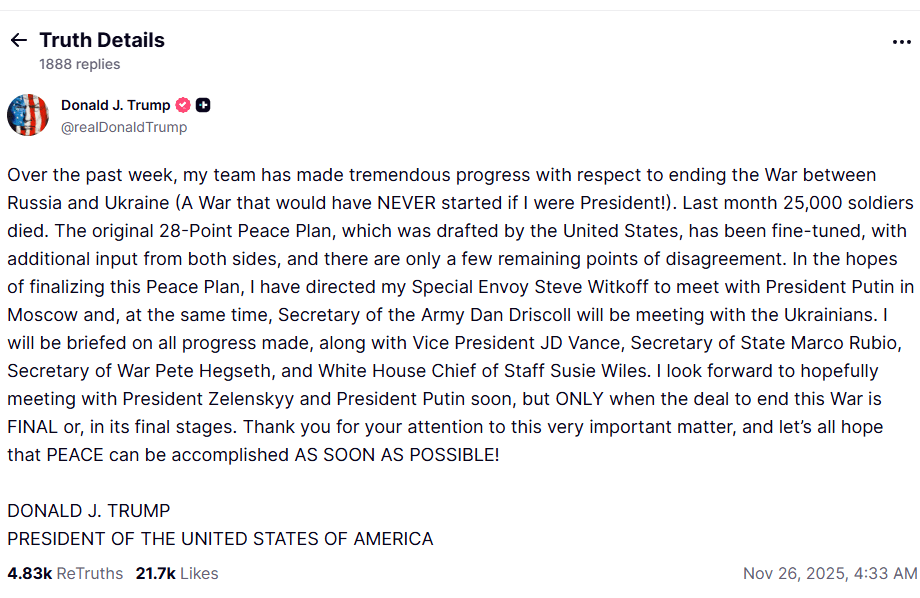Open the three-dot more options menu
Viewport: 920px width, 598px height.
click(901, 42)
